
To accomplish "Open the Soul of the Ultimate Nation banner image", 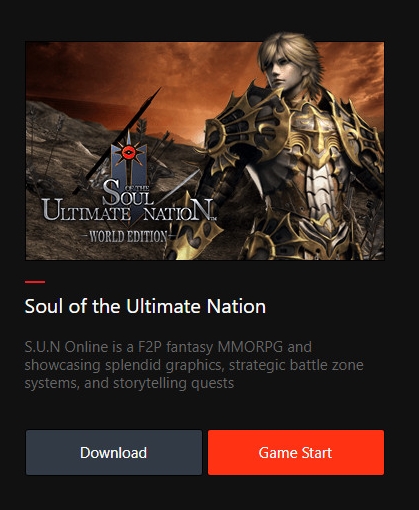I will [205, 151].
